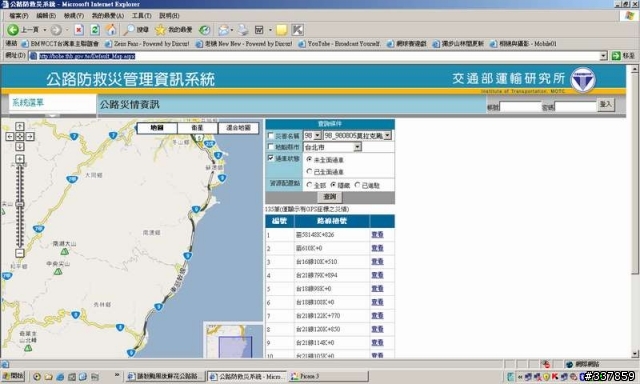
Task: Open the 檢視(V) menu
Action: (x=73, y=16)
